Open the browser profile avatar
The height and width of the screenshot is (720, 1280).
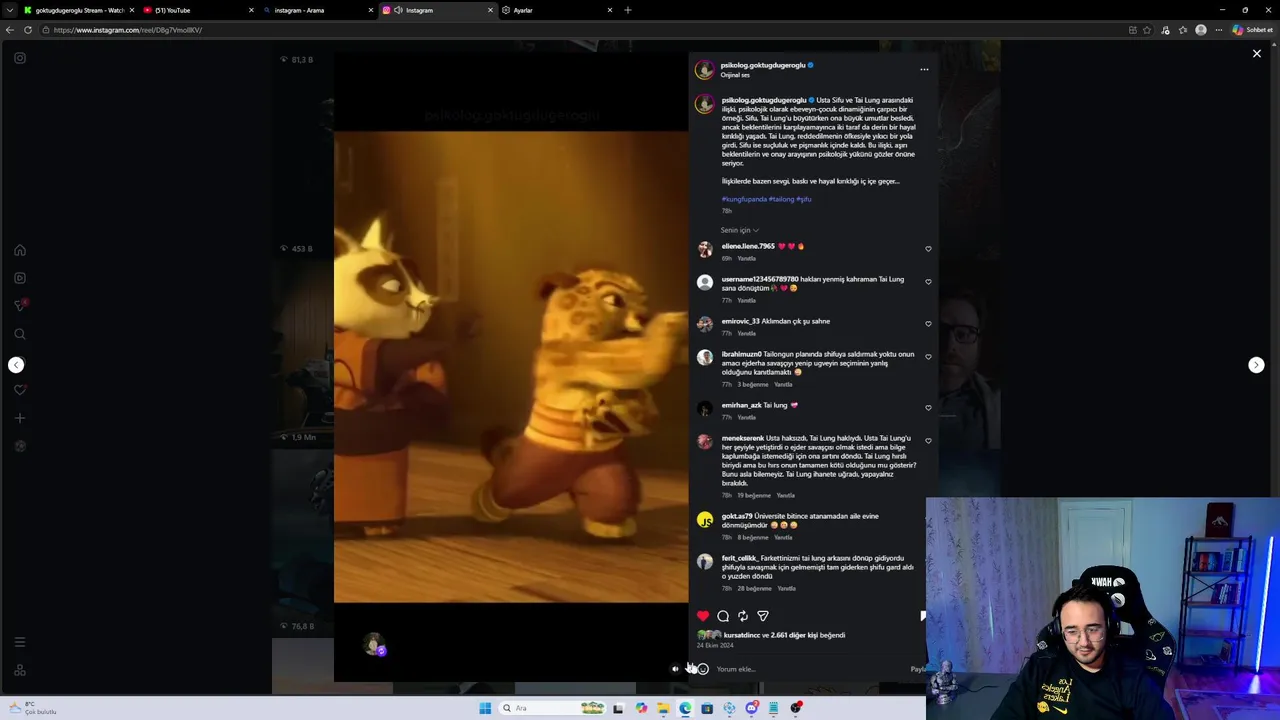[1201, 30]
